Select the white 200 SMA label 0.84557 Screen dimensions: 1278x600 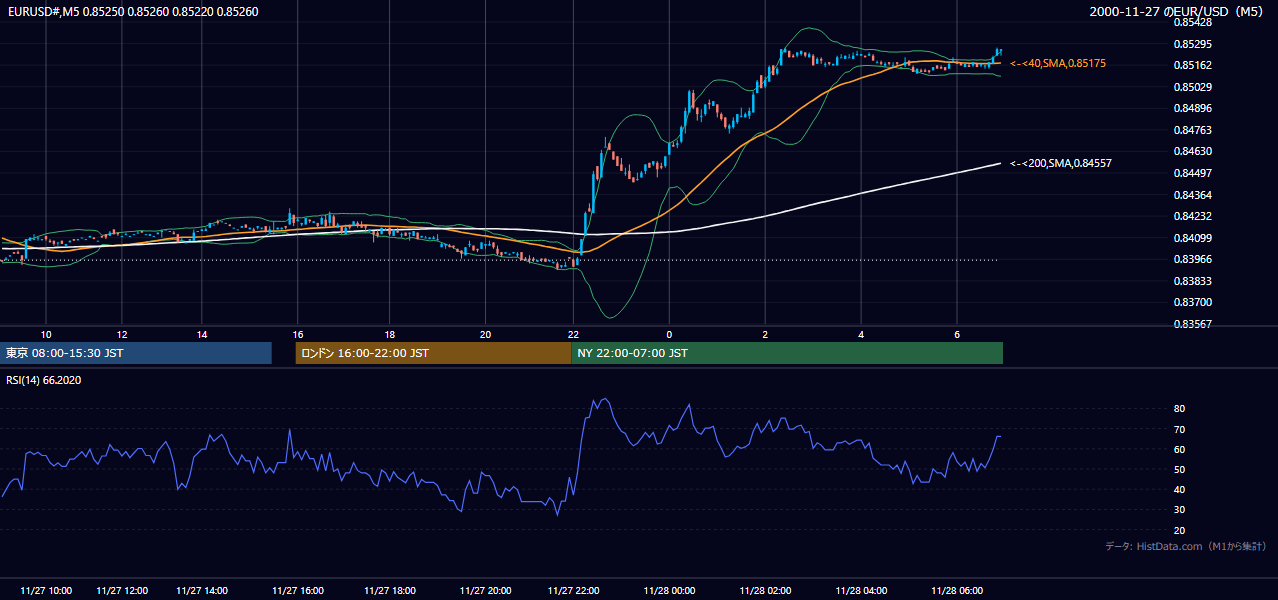tap(1061, 163)
